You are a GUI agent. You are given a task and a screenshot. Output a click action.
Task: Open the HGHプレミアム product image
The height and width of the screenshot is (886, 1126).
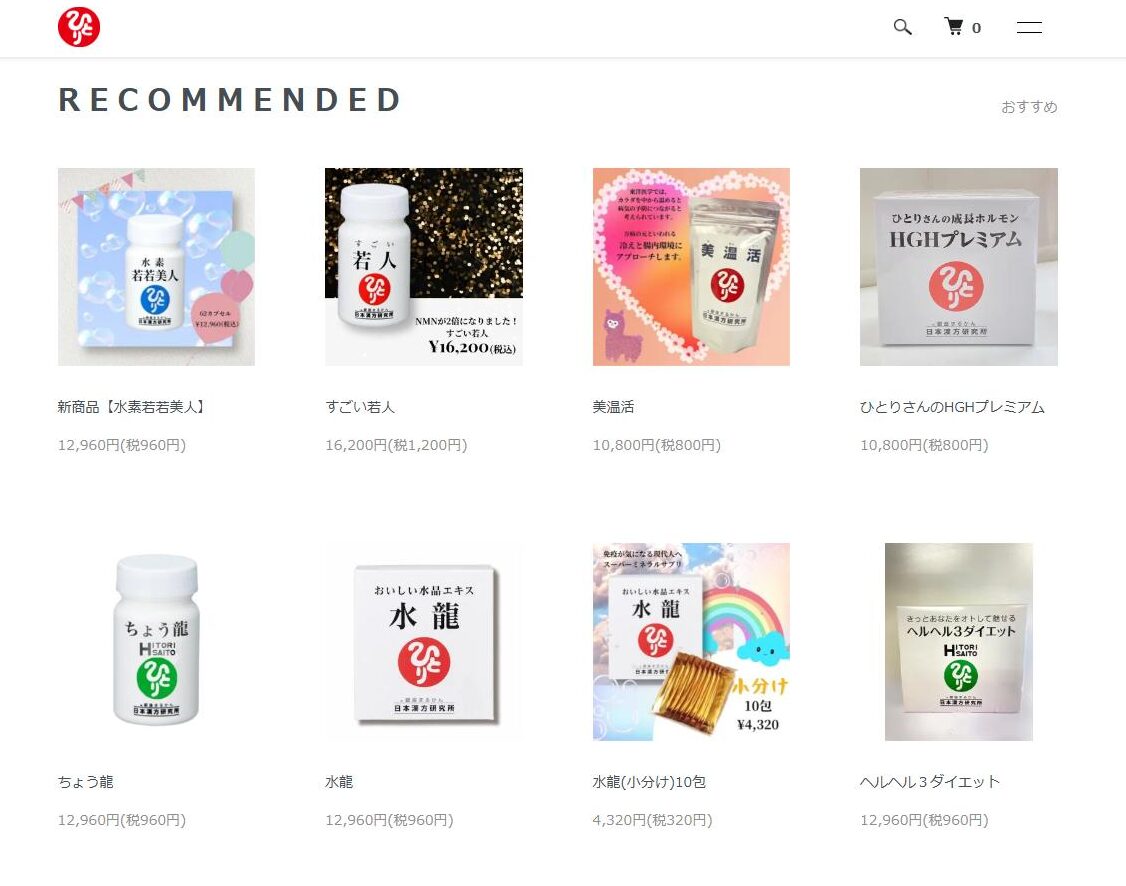pos(959,267)
